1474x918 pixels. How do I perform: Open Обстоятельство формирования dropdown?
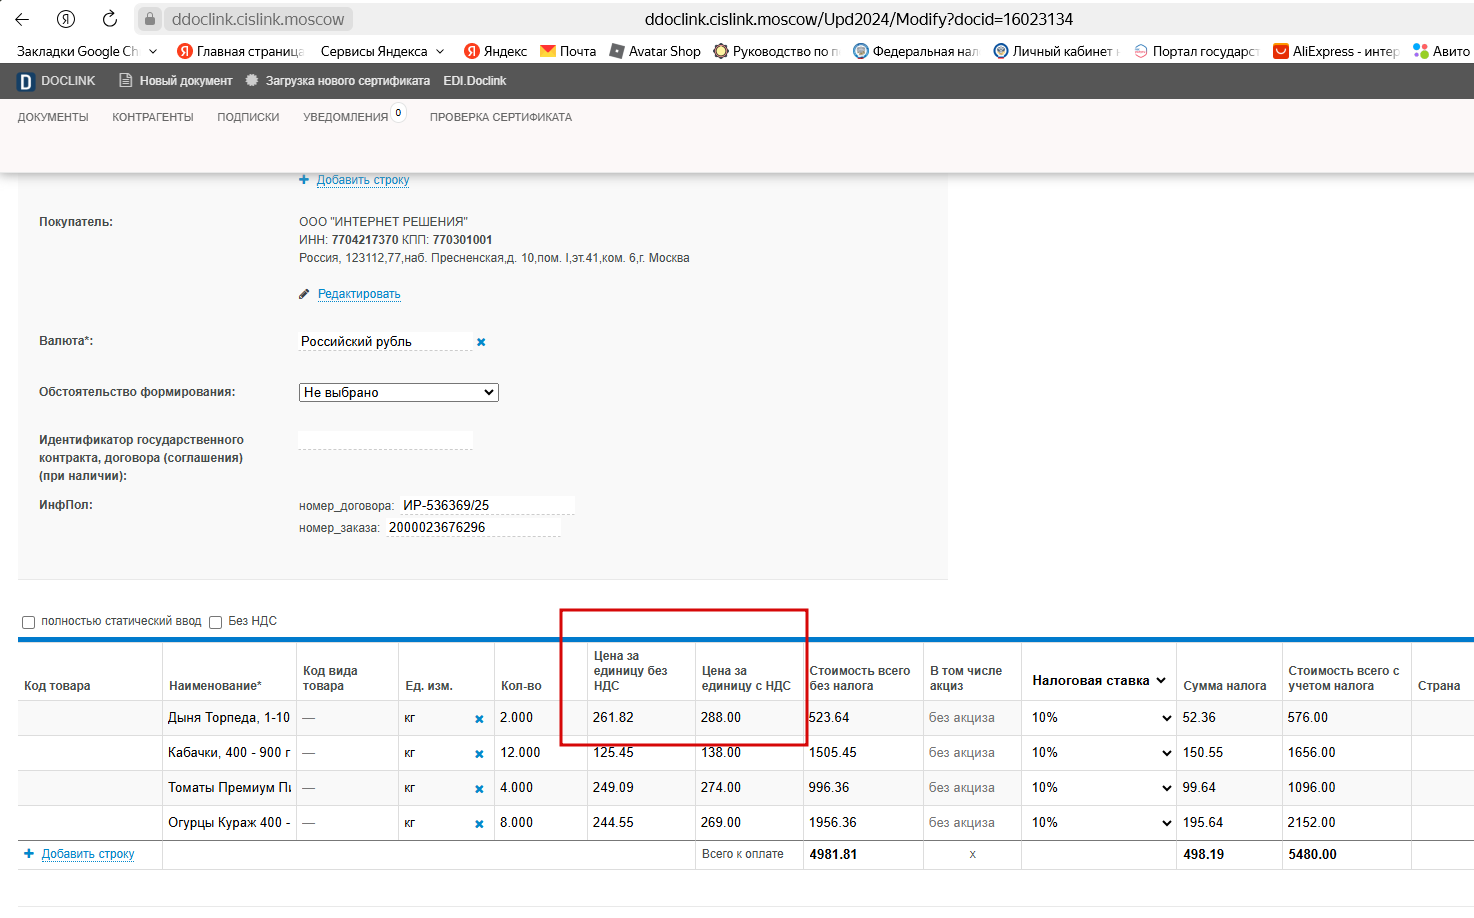[399, 392]
